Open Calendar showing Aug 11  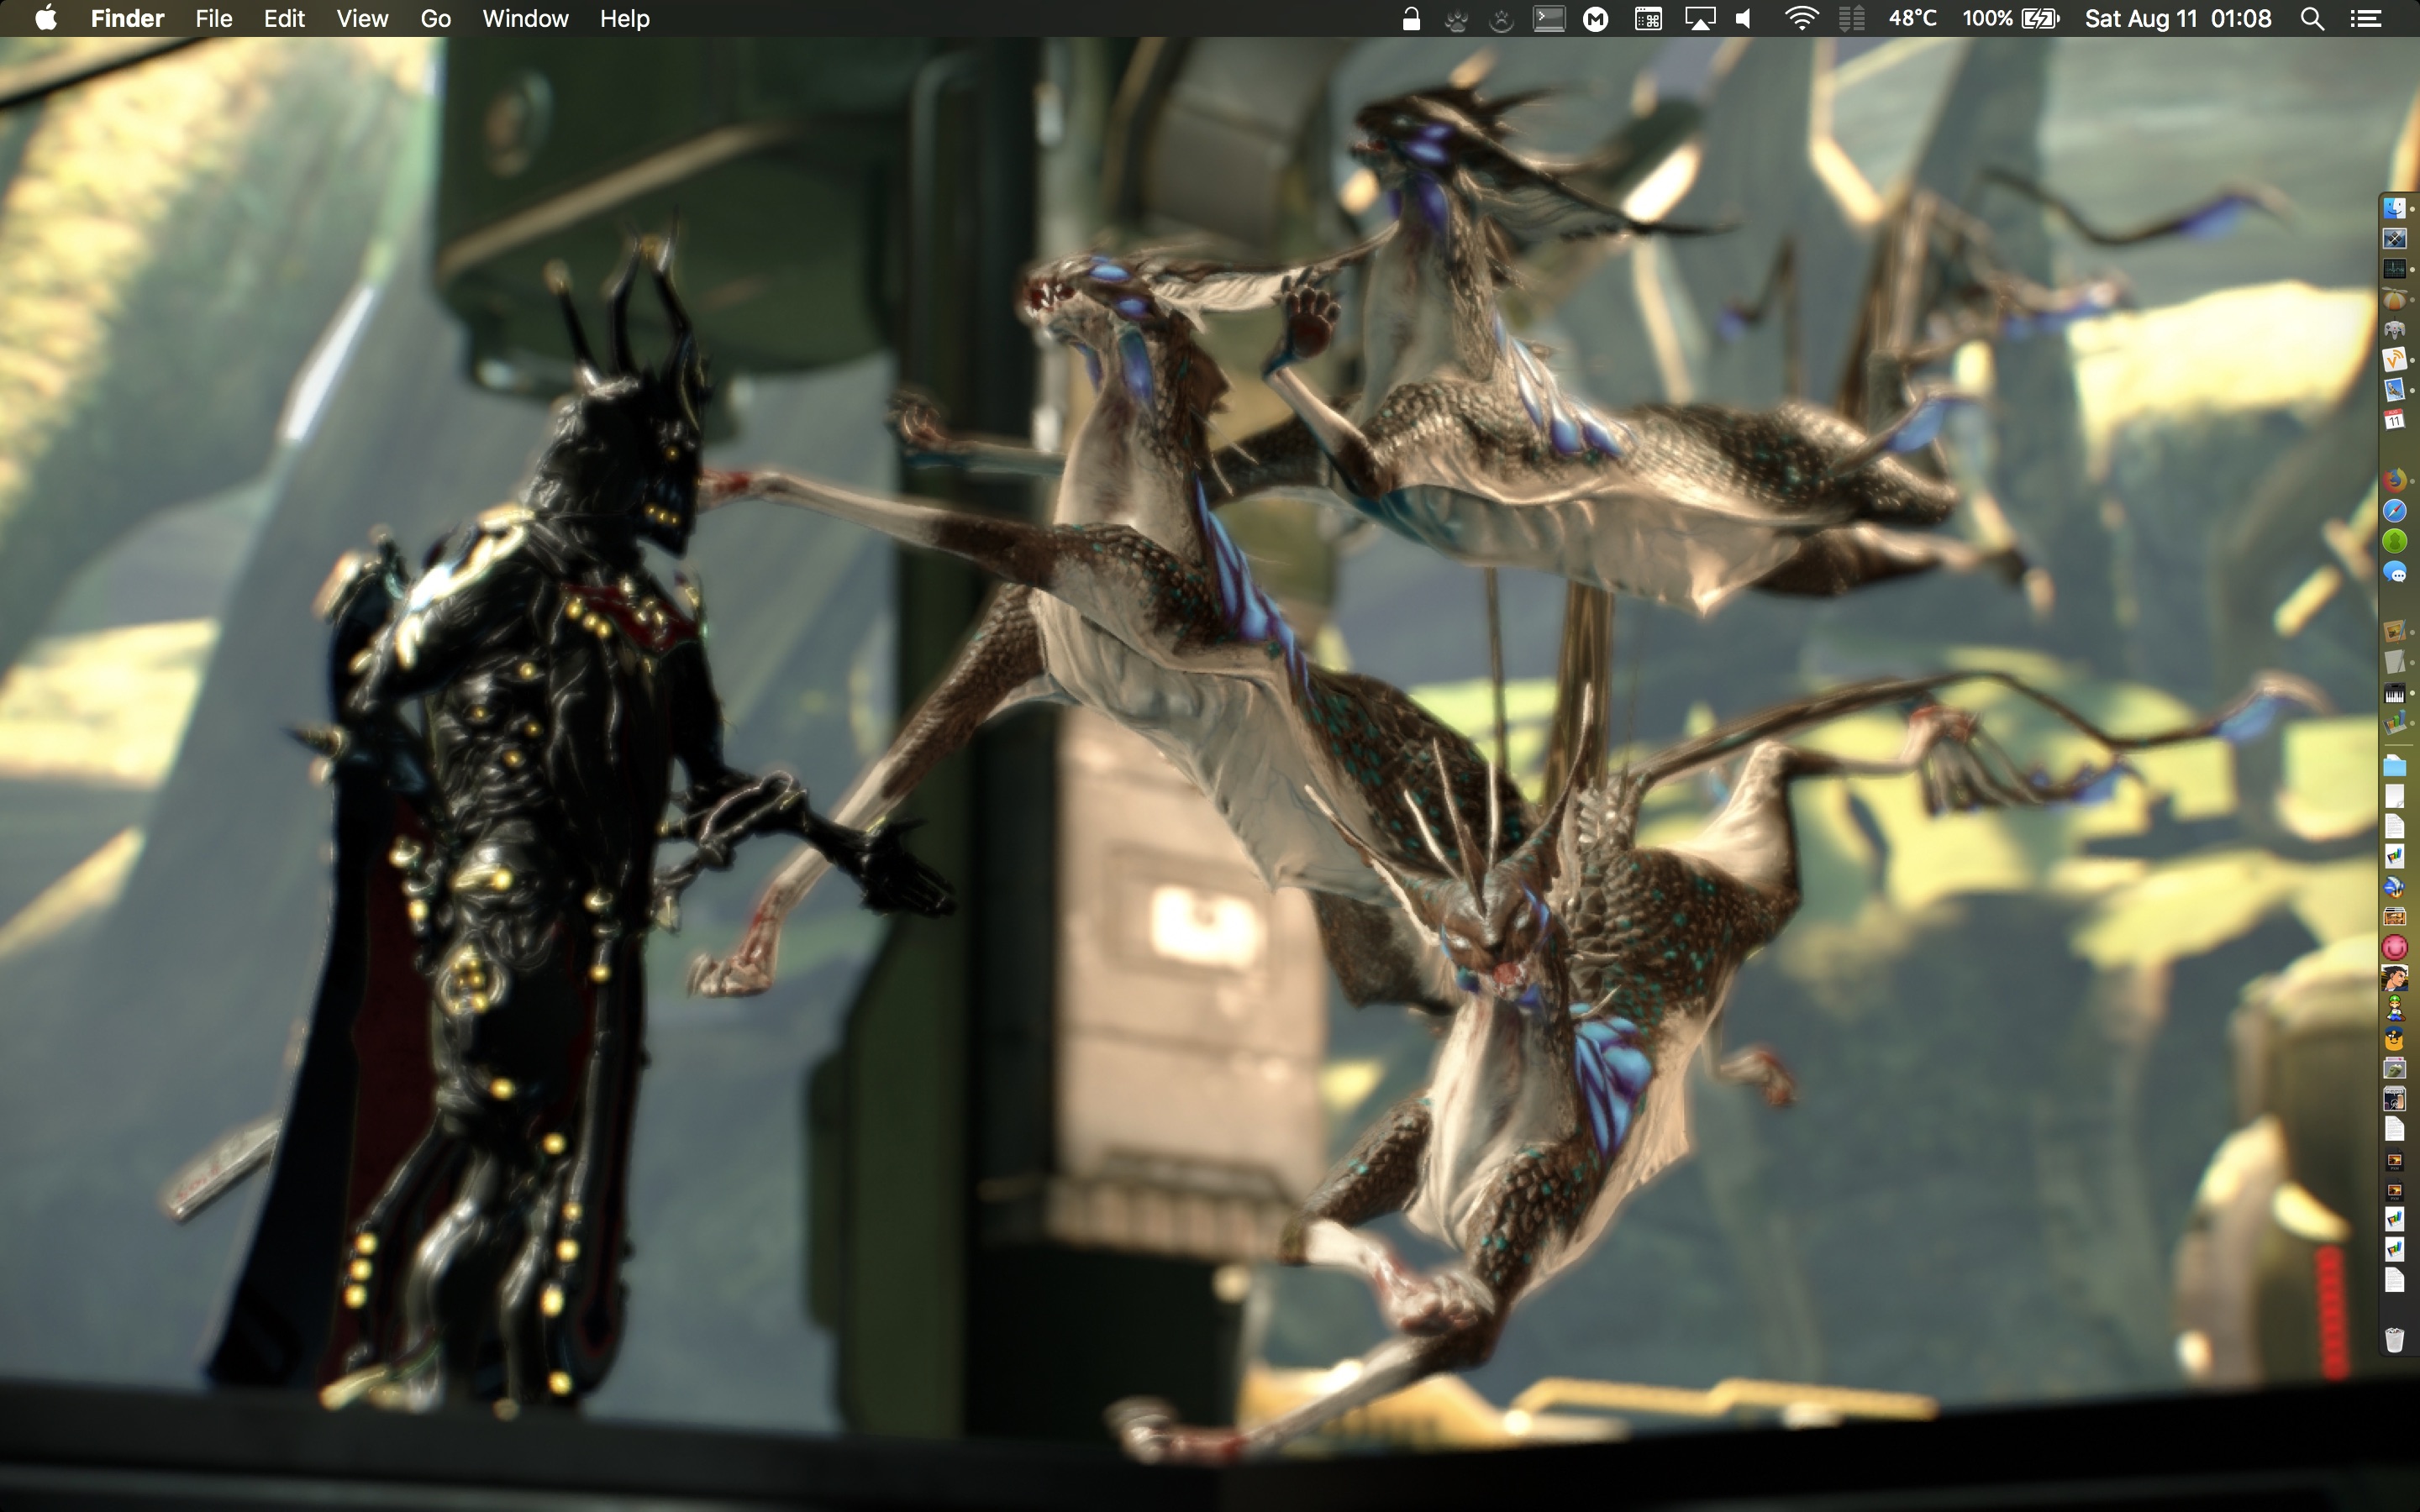point(2394,420)
